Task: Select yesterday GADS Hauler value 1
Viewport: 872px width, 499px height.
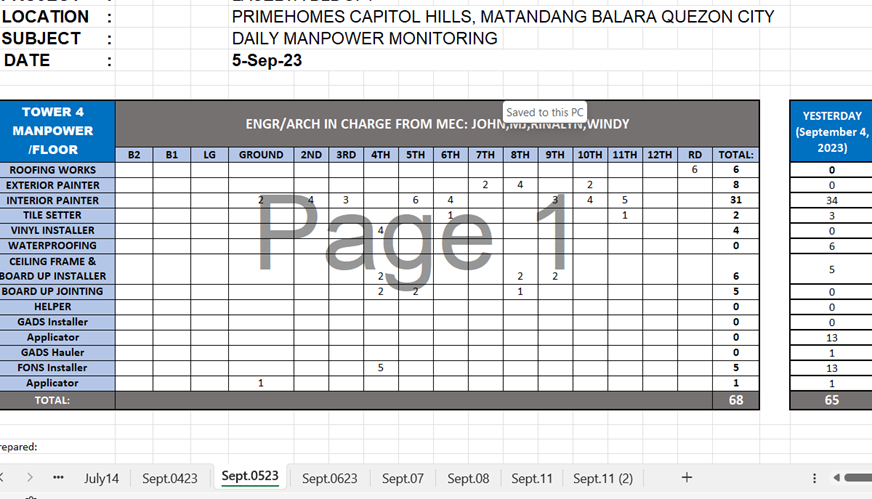Action: pyautogui.click(x=832, y=353)
